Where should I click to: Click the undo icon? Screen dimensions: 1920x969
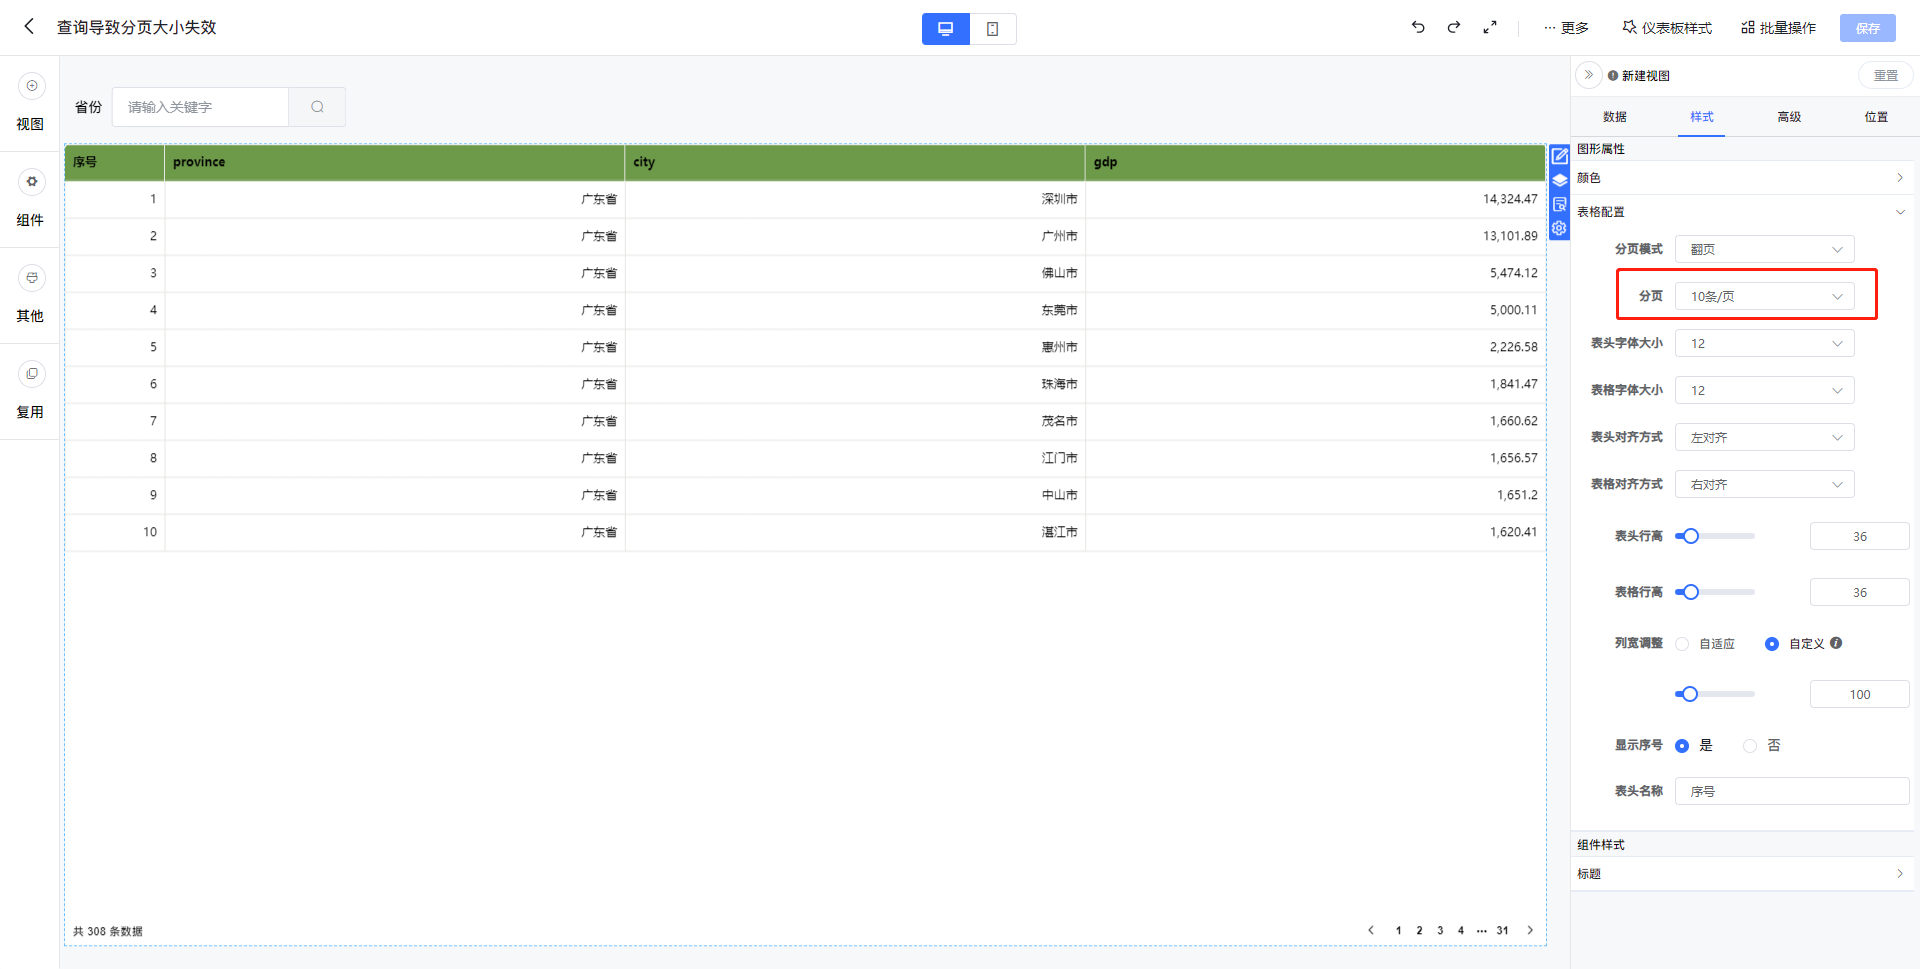tap(1418, 27)
